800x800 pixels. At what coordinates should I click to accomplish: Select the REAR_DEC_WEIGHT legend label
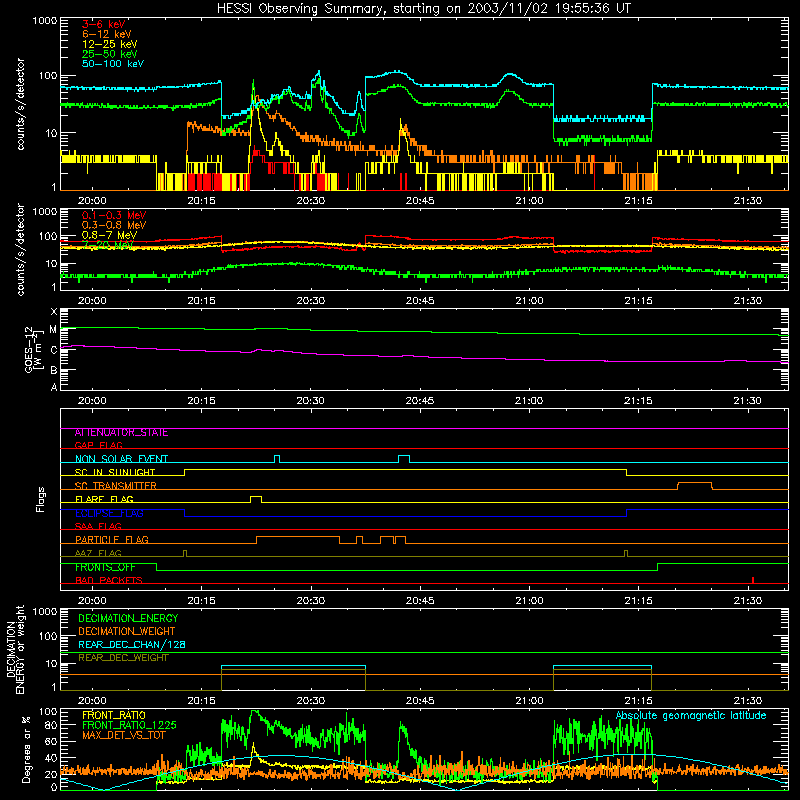(x=123, y=658)
